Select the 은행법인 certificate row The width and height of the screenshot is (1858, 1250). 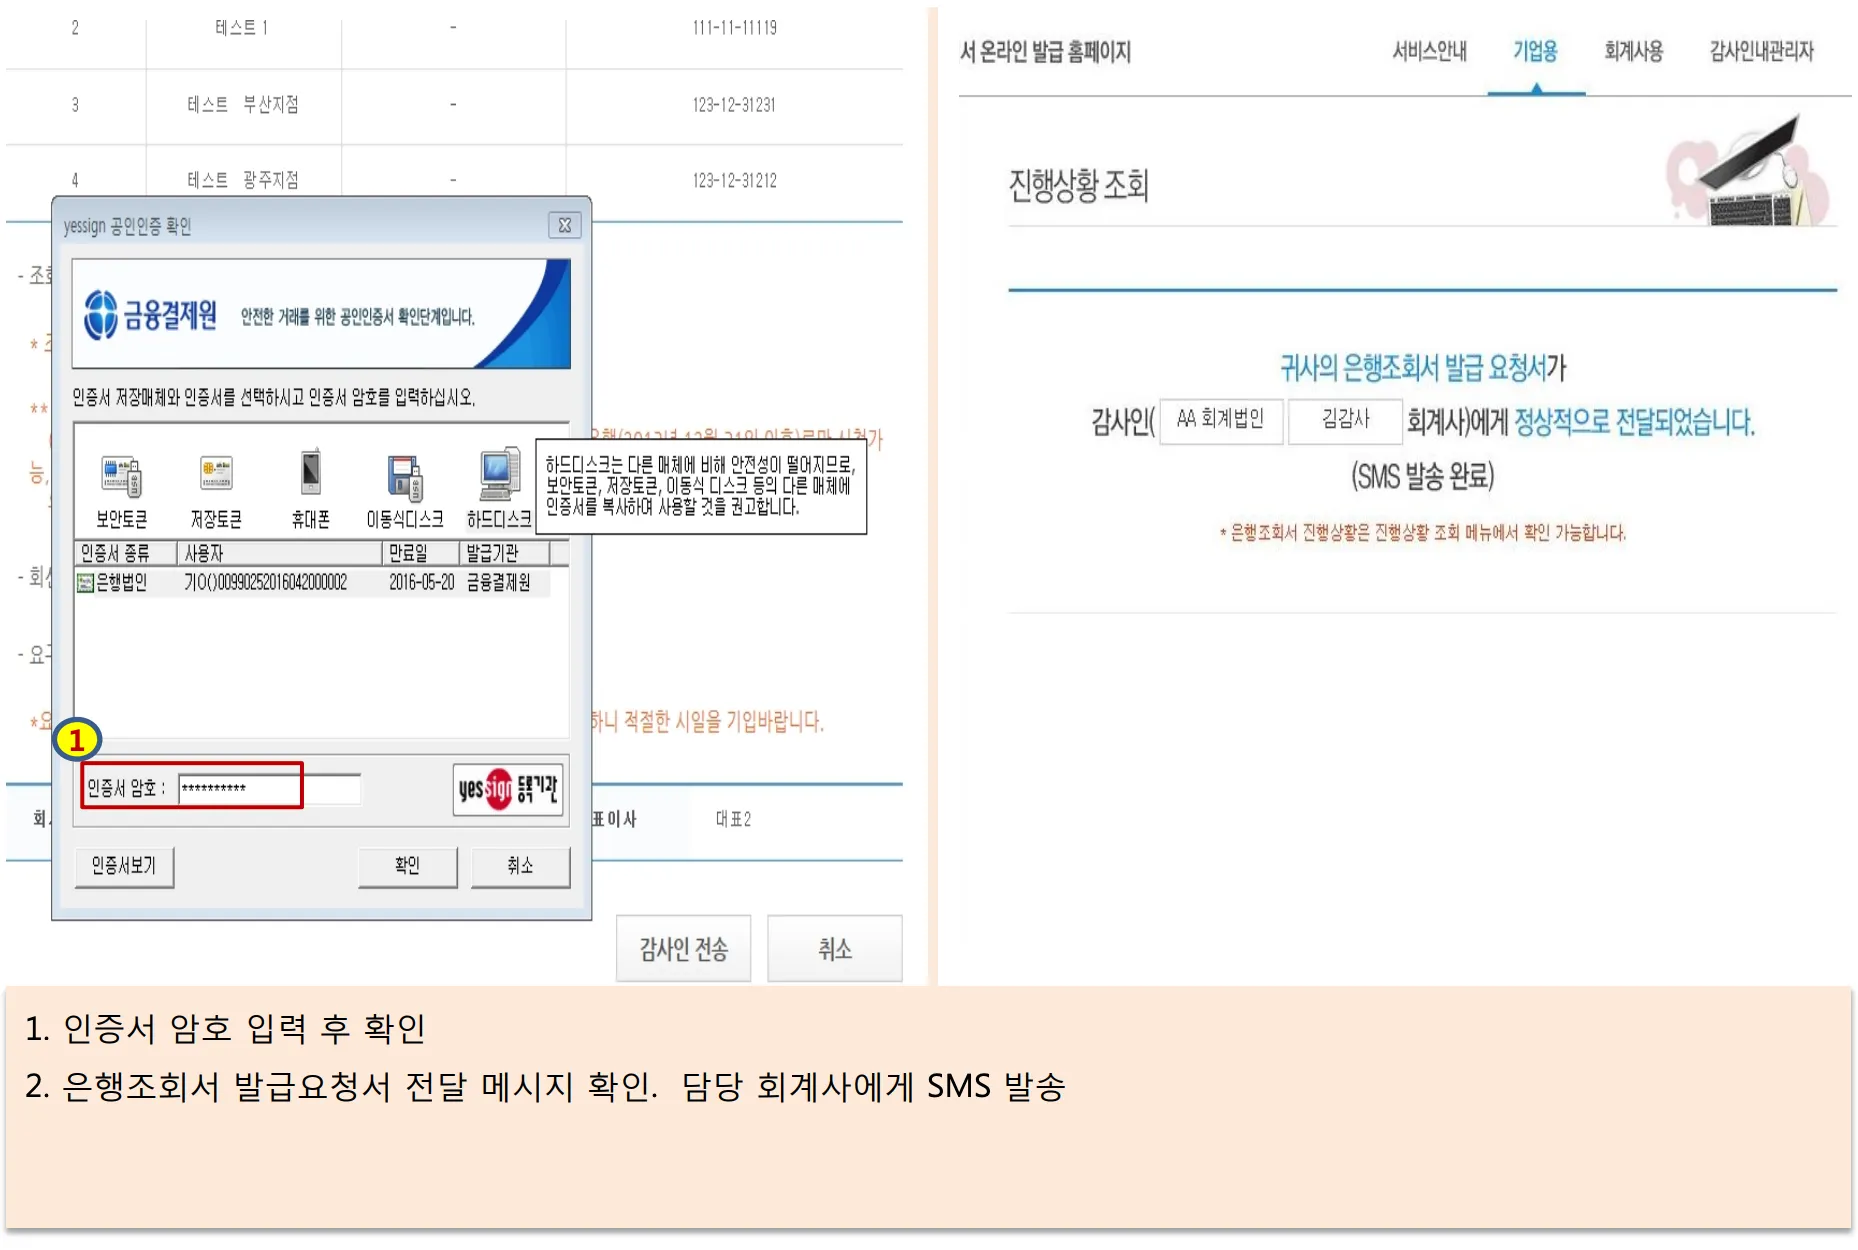coord(312,583)
